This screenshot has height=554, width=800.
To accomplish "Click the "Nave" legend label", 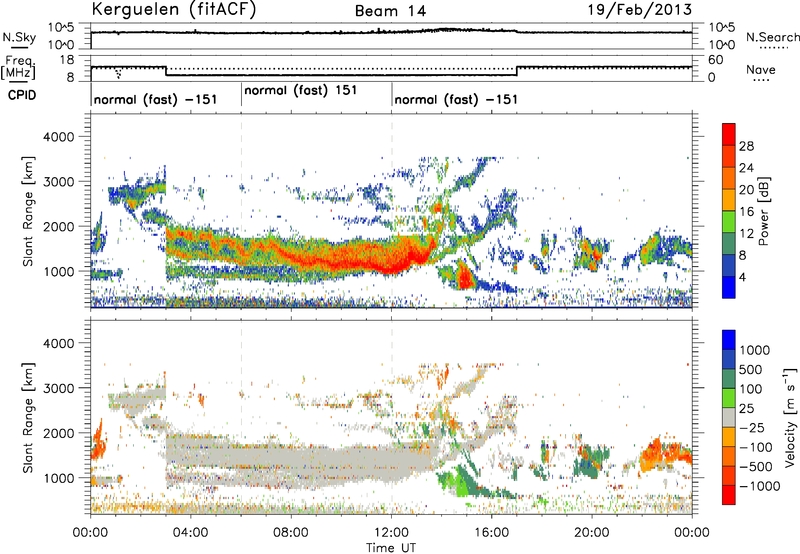I will tap(761, 69).
